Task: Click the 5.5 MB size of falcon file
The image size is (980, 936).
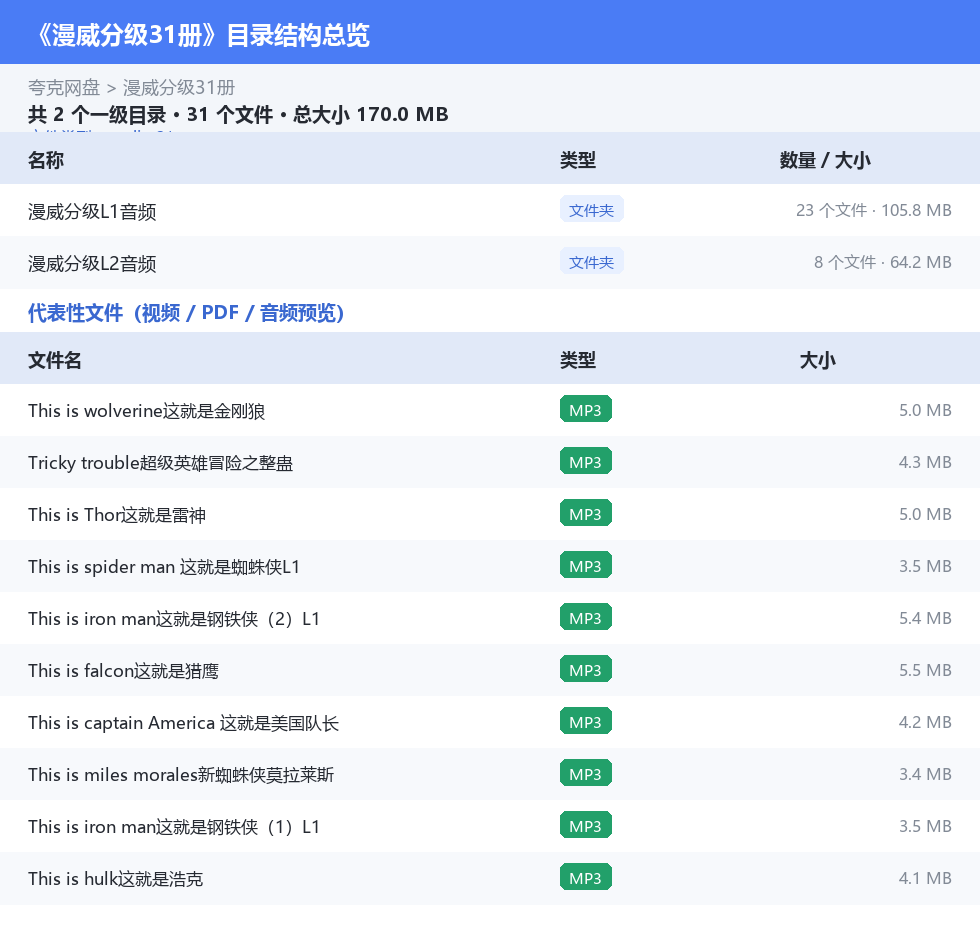Action: click(925, 669)
